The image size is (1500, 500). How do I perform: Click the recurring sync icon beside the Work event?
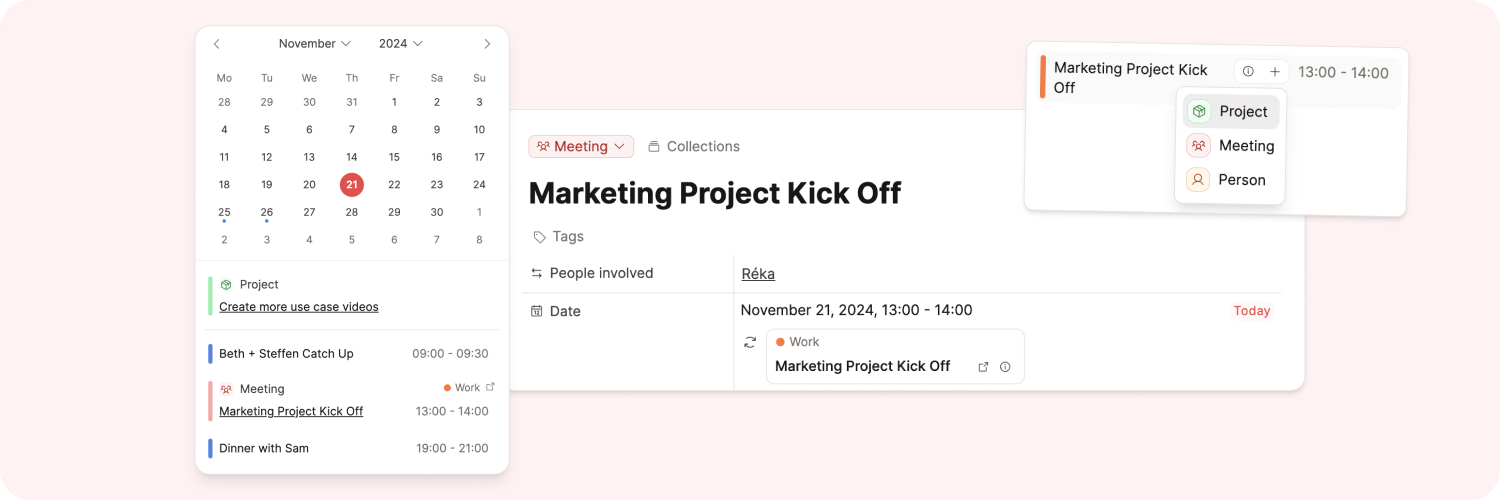750,342
